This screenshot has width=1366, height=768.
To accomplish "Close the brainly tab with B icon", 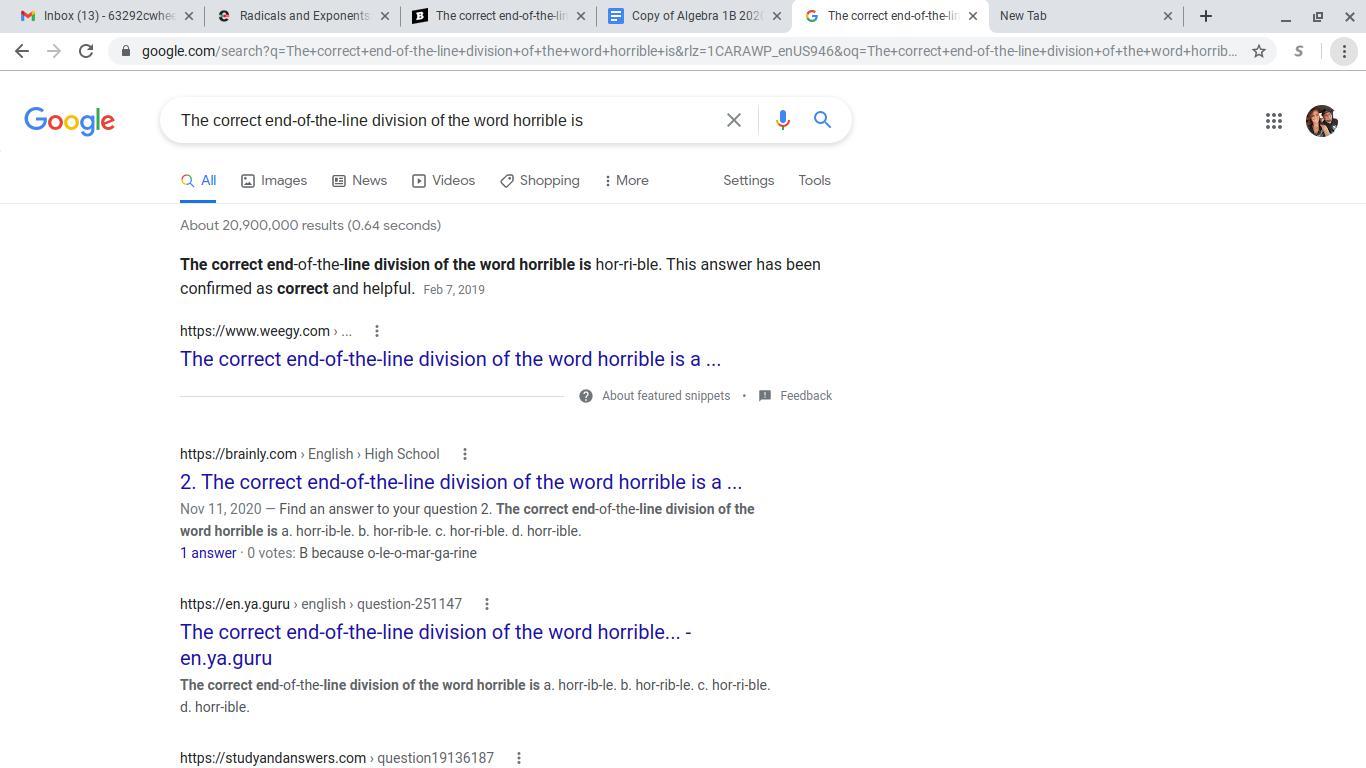I will click(x=581, y=16).
